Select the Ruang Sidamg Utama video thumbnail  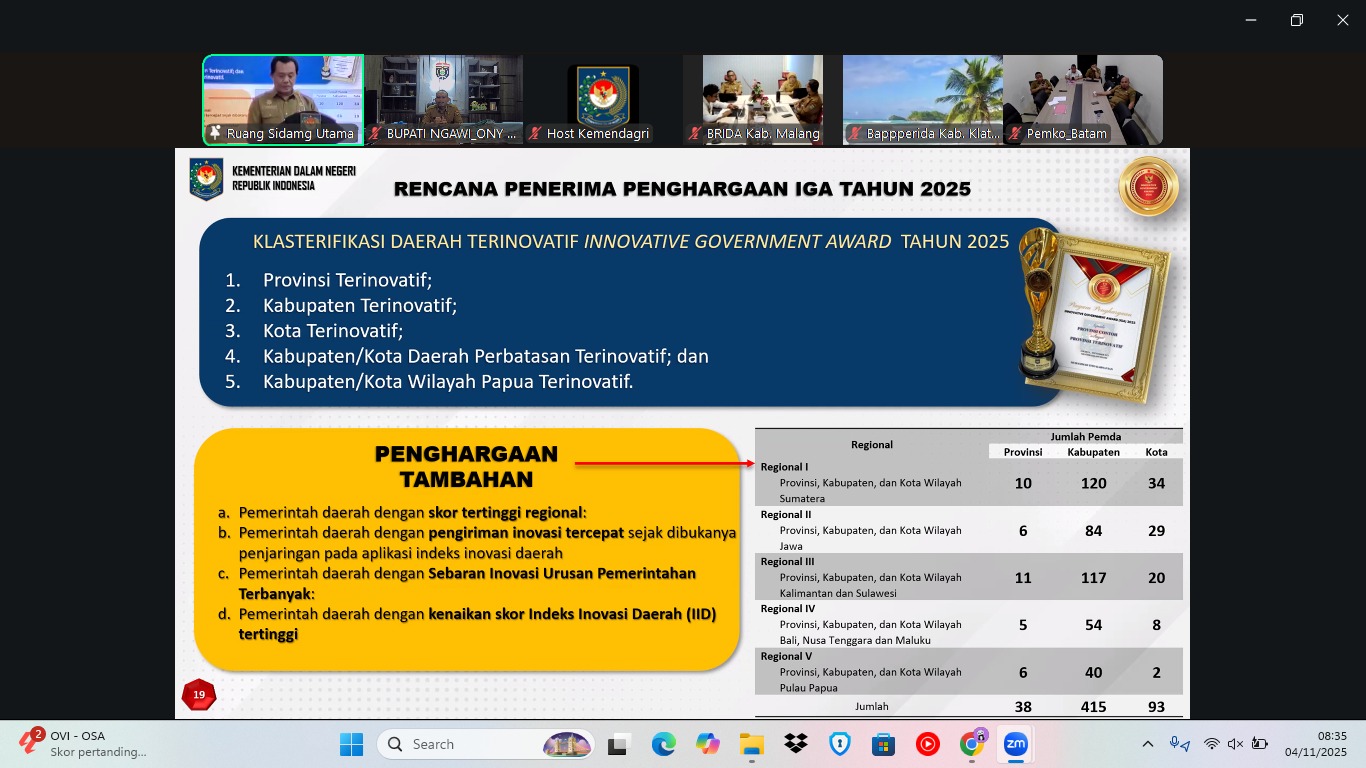(x=283, y=100)
